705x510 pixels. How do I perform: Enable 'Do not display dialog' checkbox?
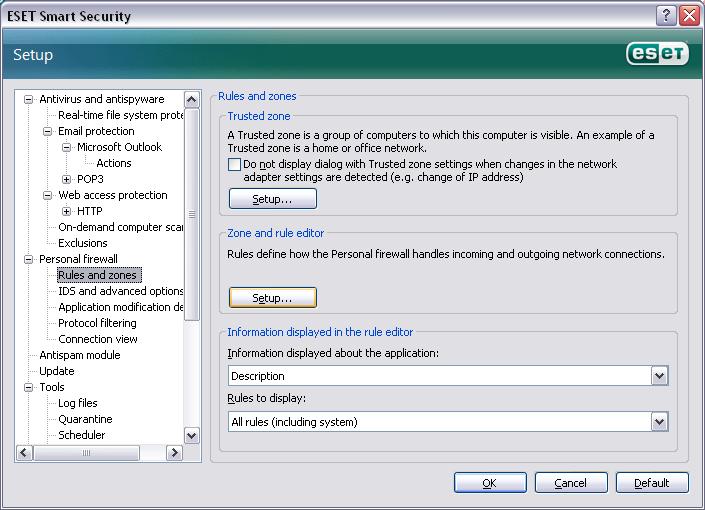[234, 164]
